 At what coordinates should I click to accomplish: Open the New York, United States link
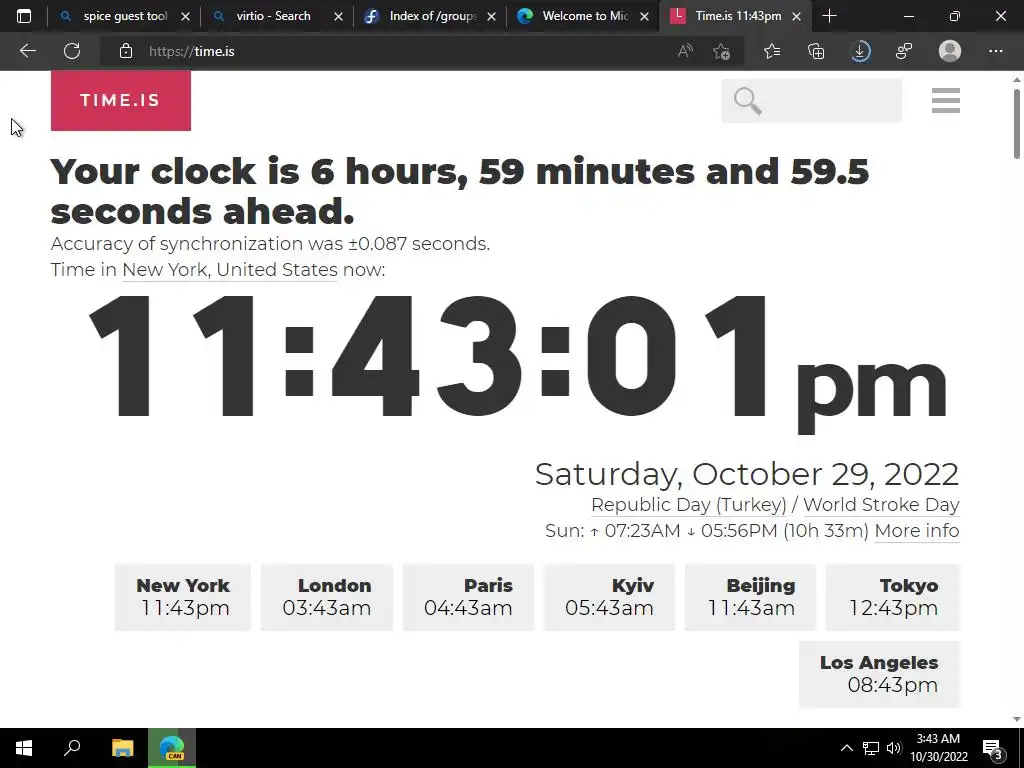coord(230,270)
